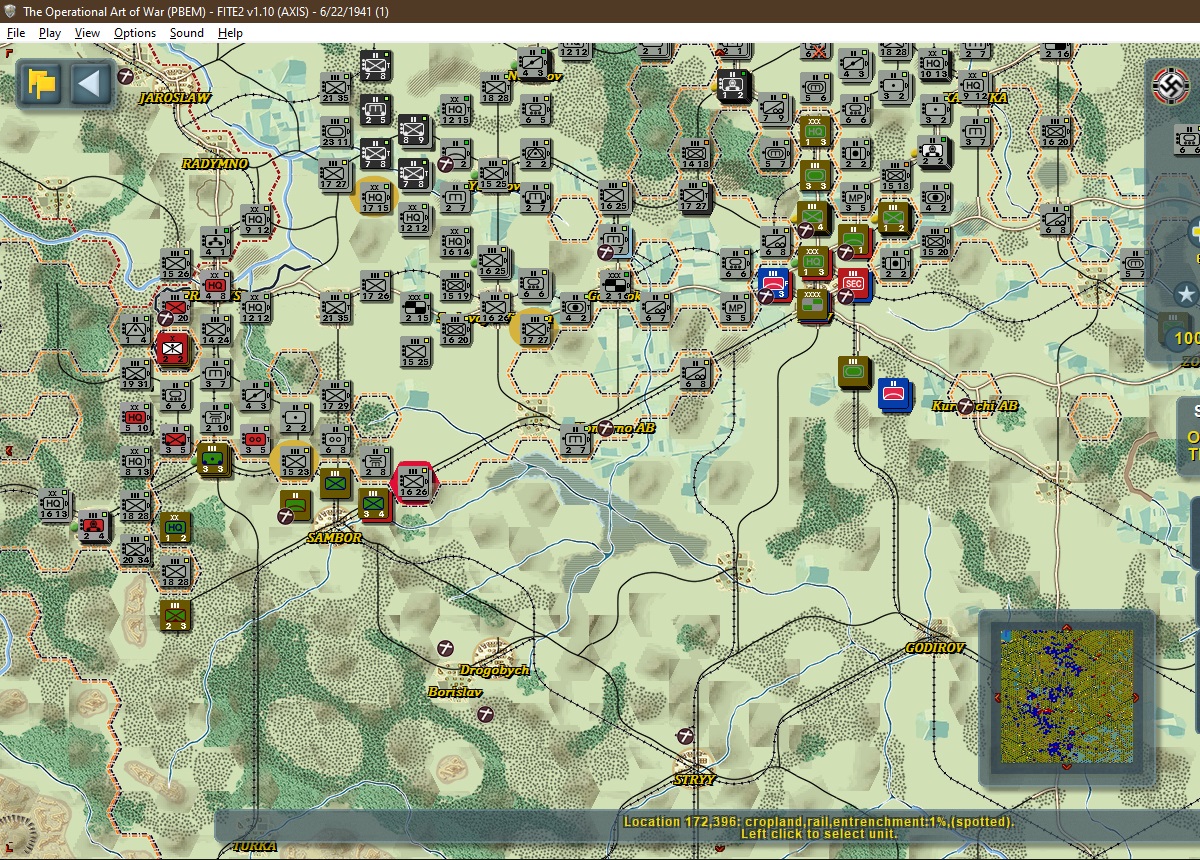This screenshot has width=1200, height=860.
Task: Click the GODIROV city label
Action: 934,648
